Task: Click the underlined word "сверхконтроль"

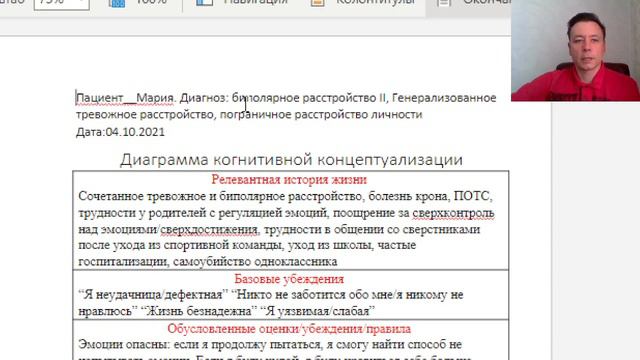Action: coord(453,213)
